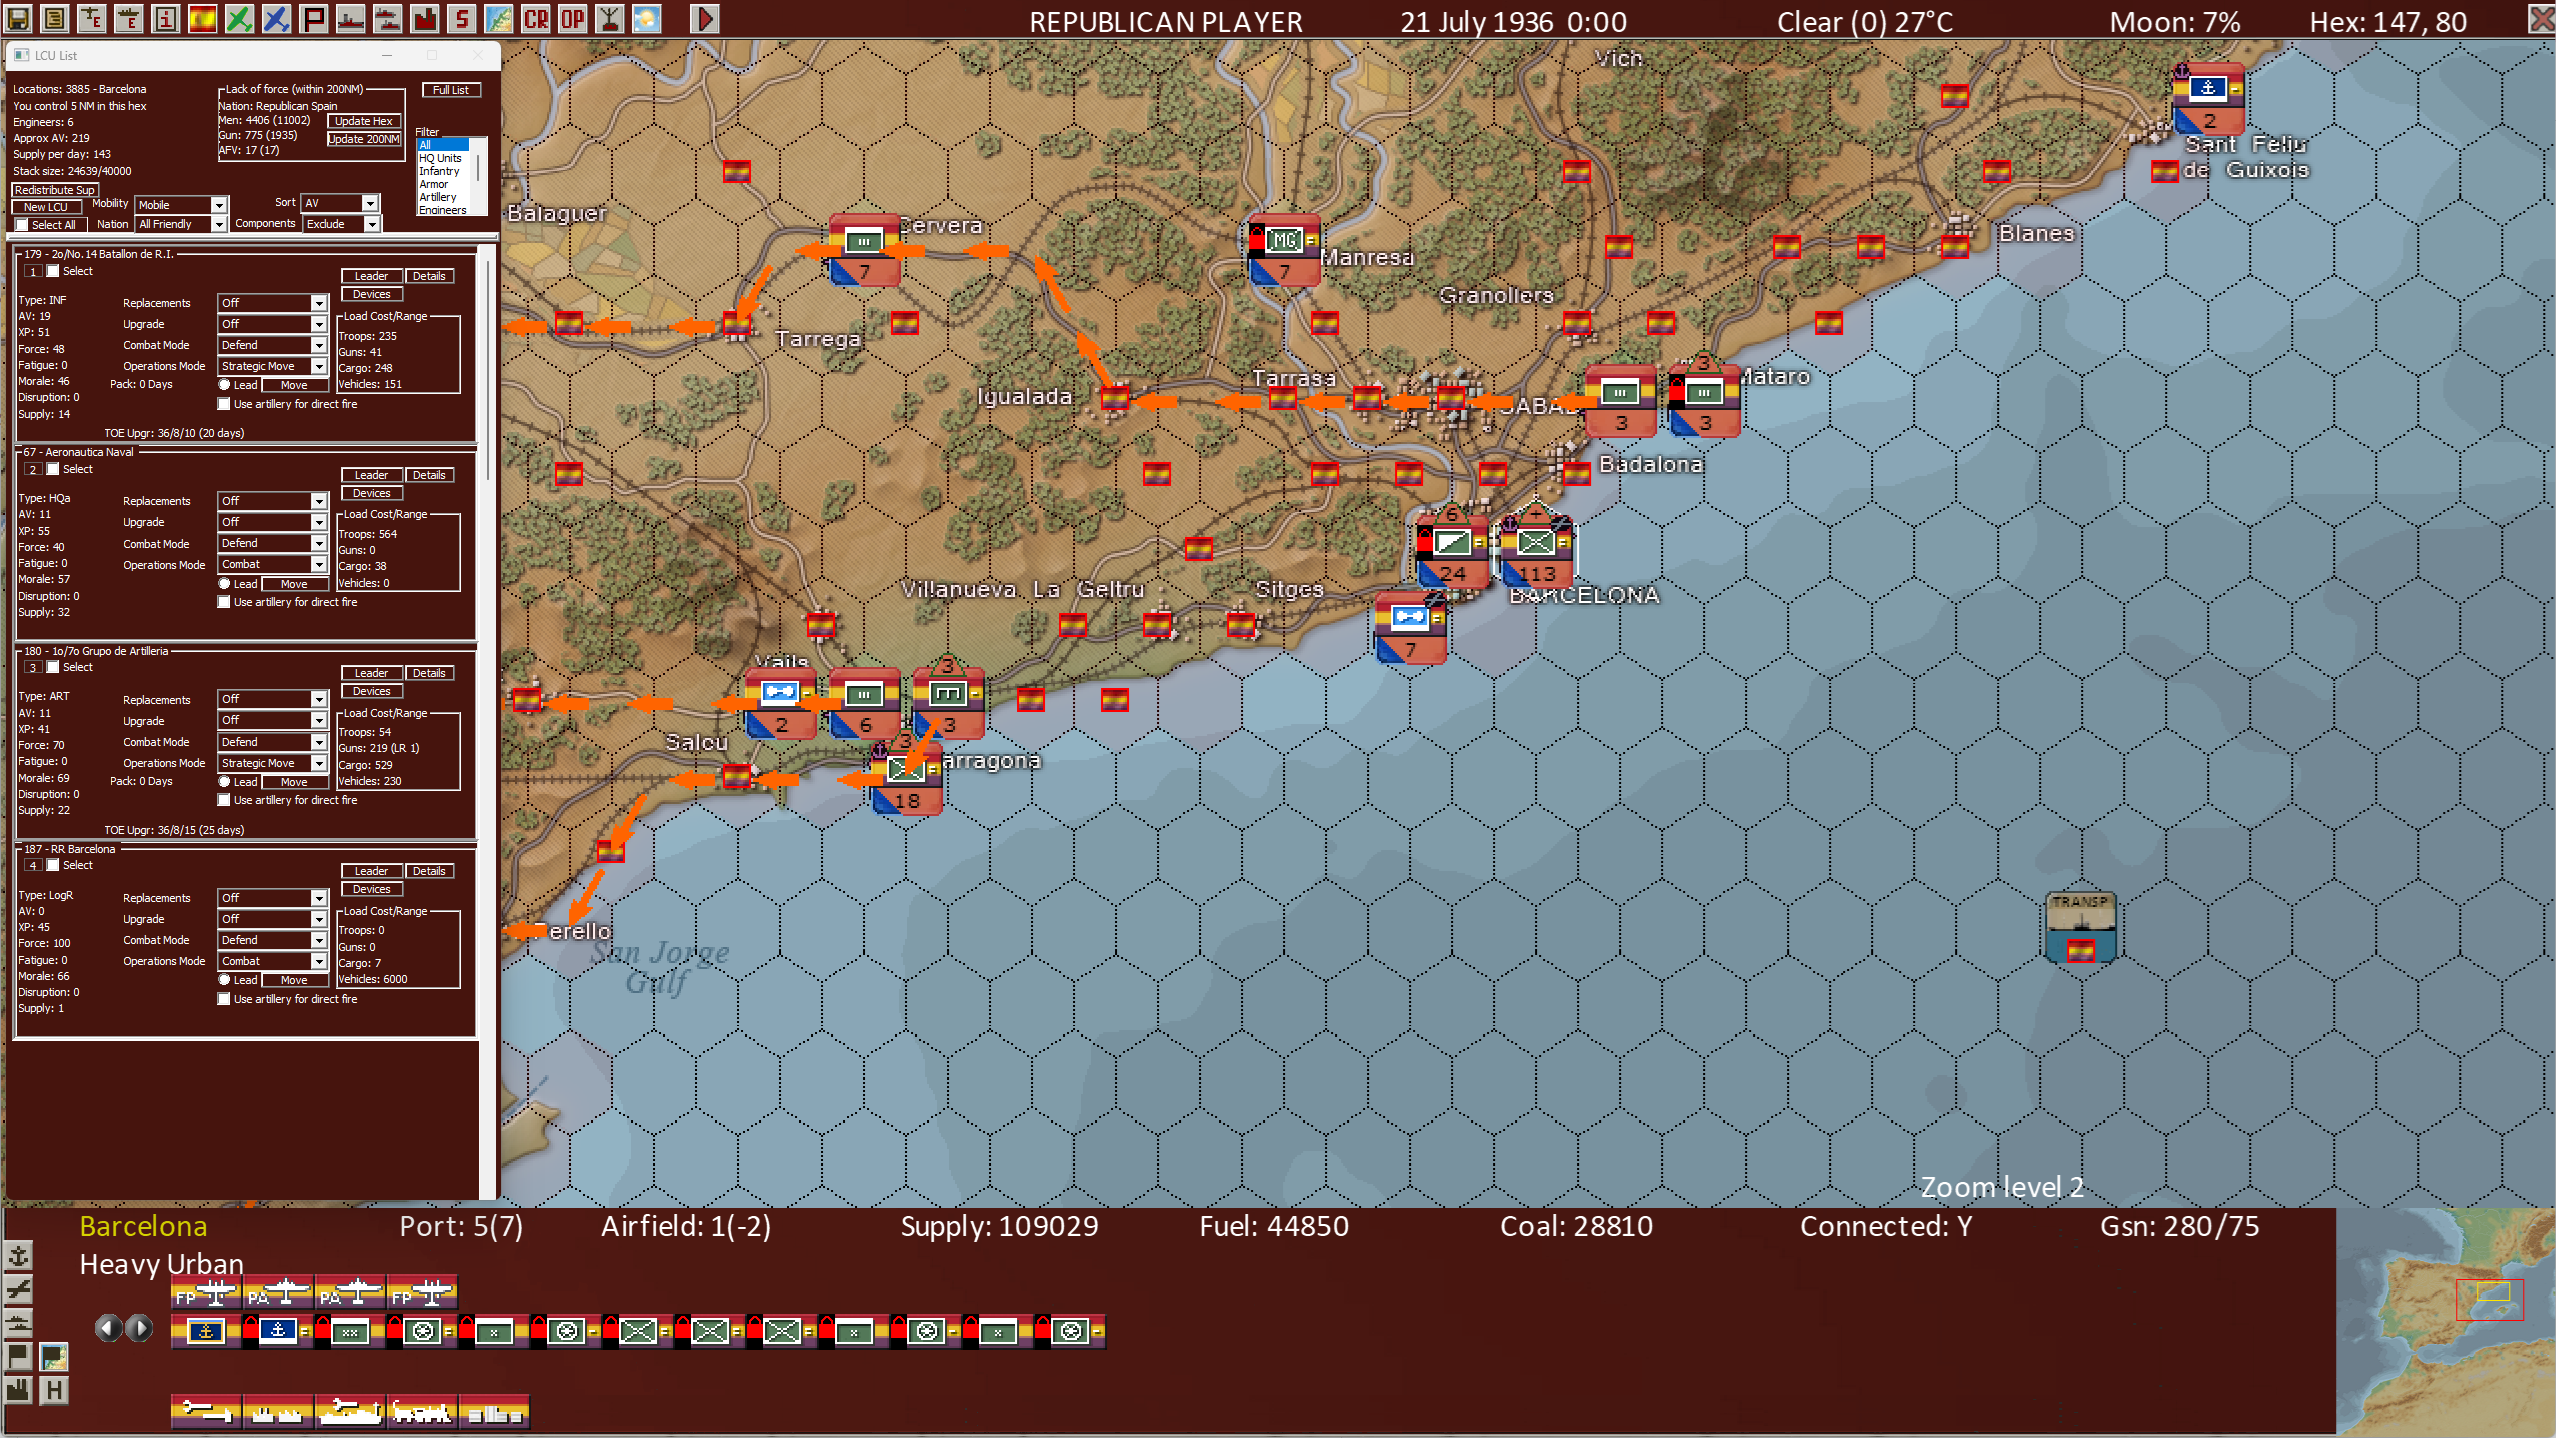
Task: Click the save game floppy disk icon
Action: point(18,18)
